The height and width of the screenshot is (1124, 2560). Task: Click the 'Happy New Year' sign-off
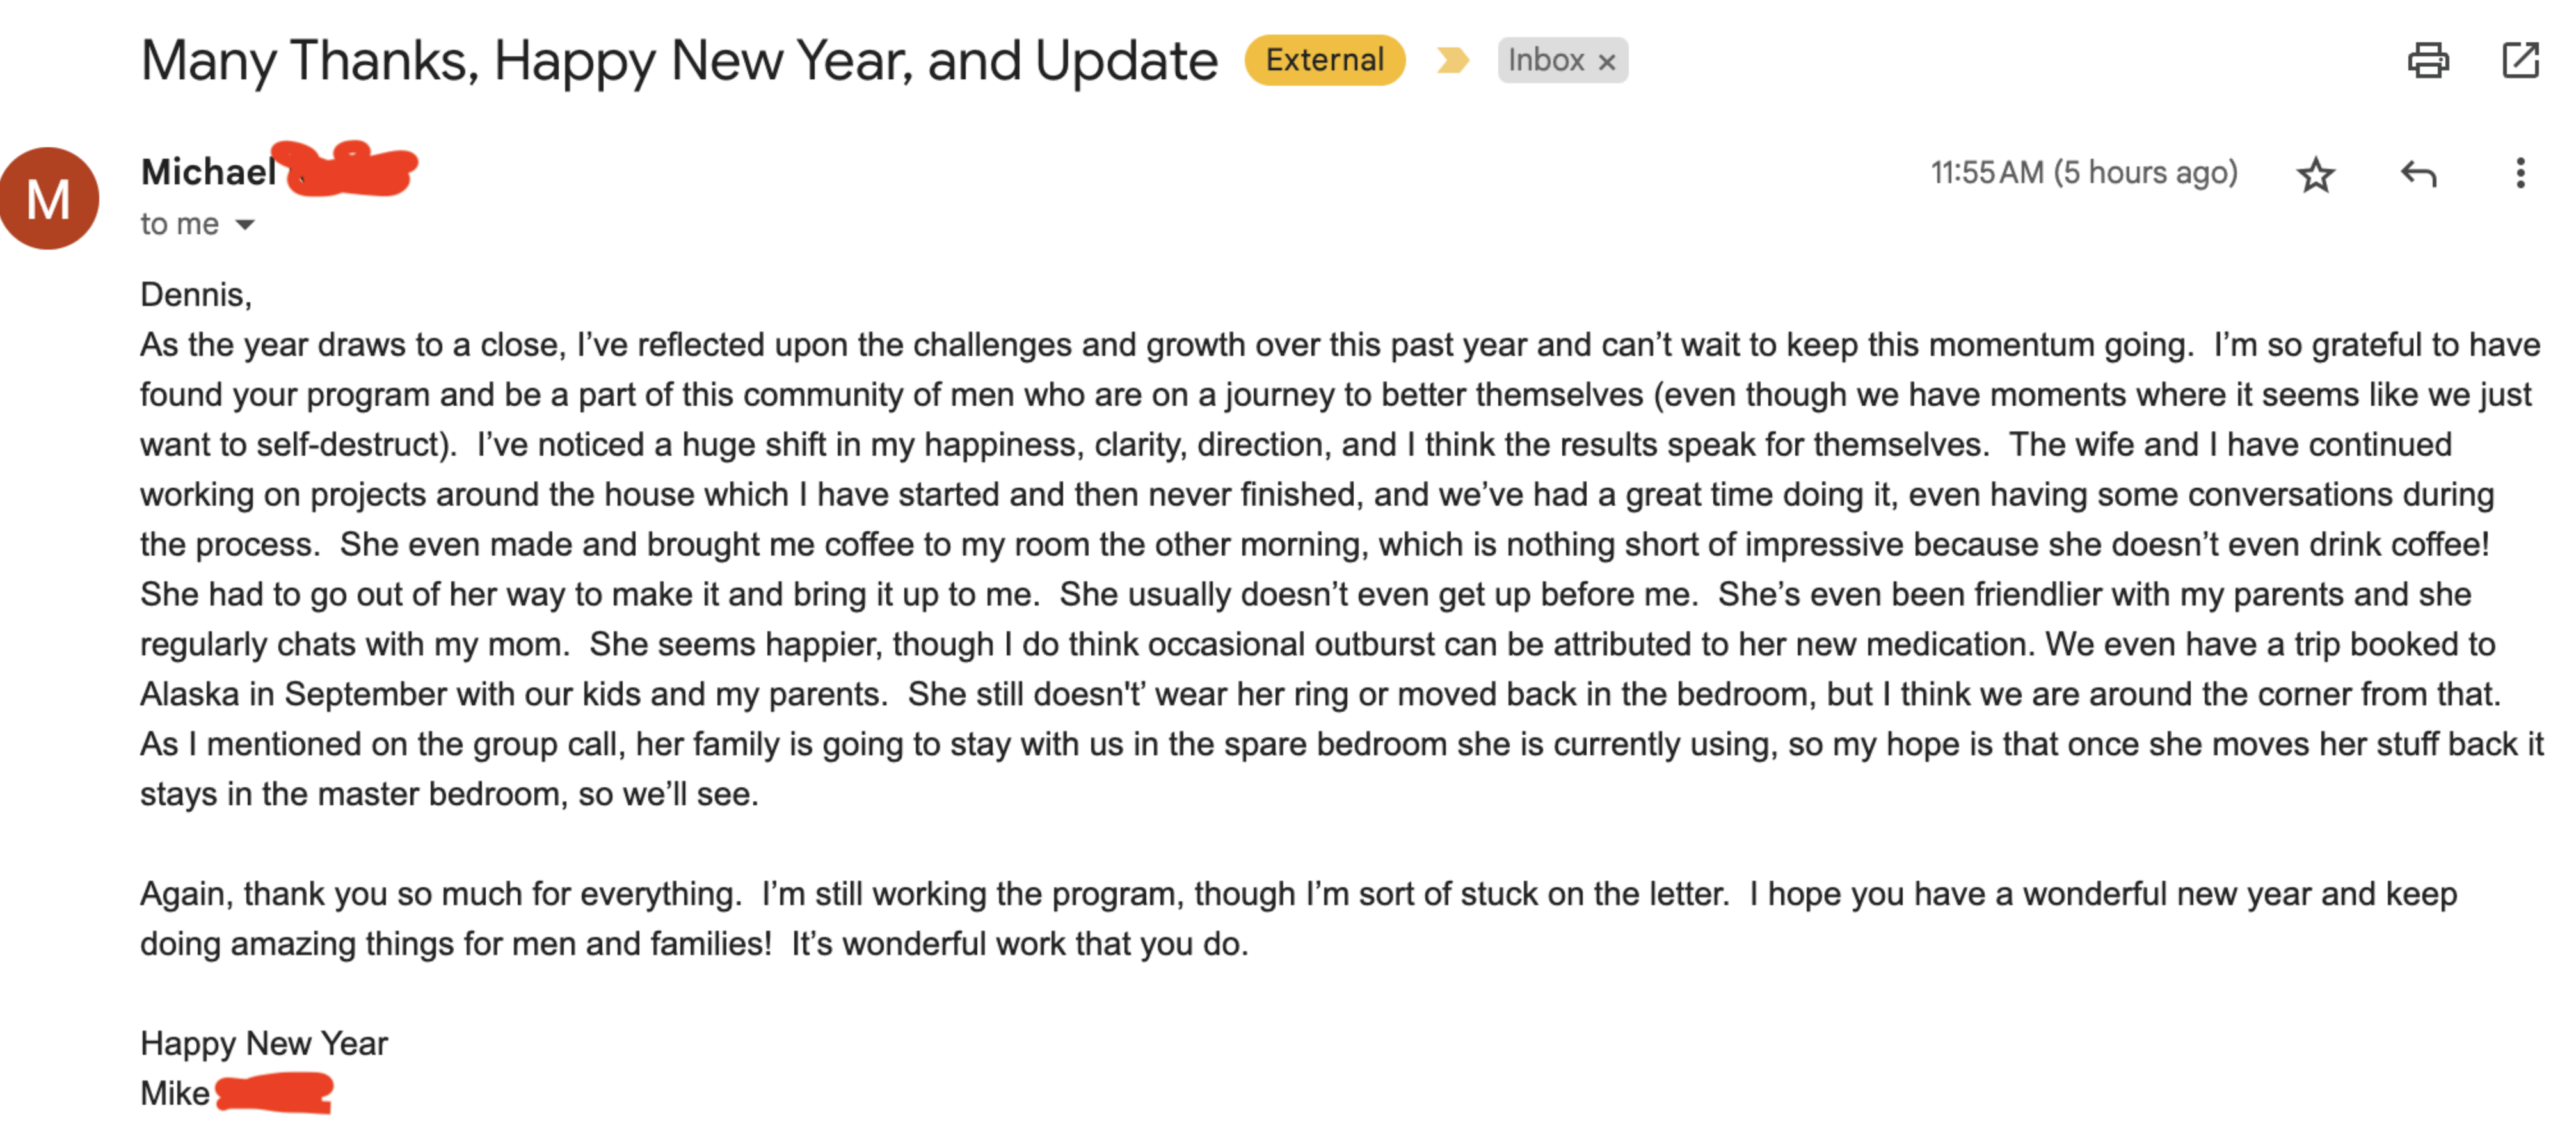coord(264,1043)
